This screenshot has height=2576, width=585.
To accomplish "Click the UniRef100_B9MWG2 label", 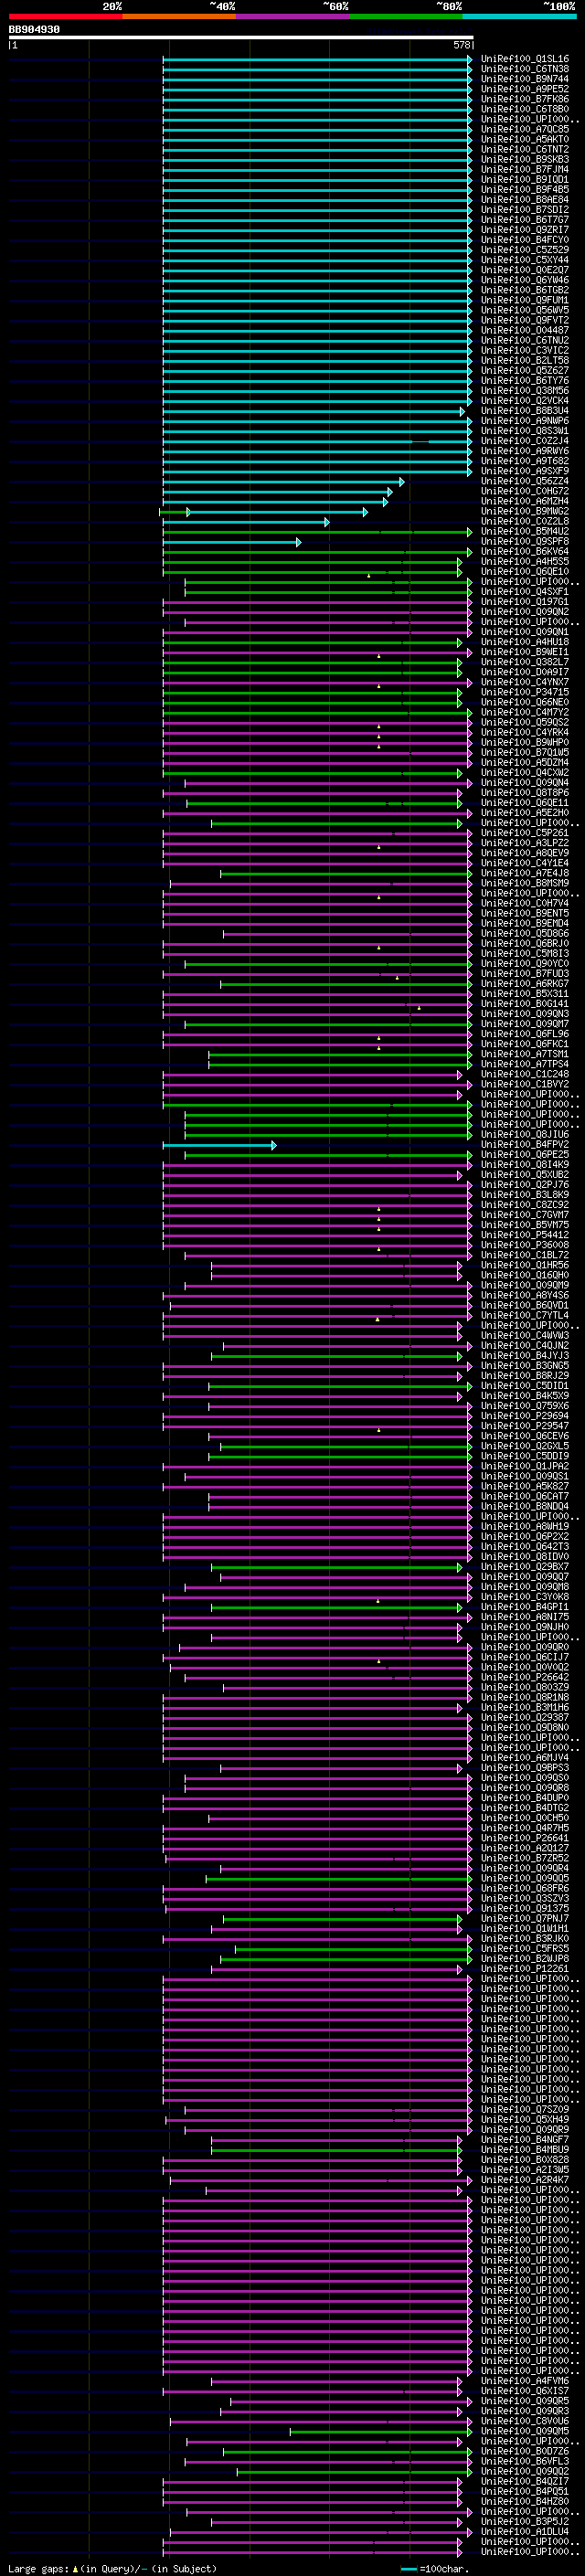I will [x=525, y=511].
